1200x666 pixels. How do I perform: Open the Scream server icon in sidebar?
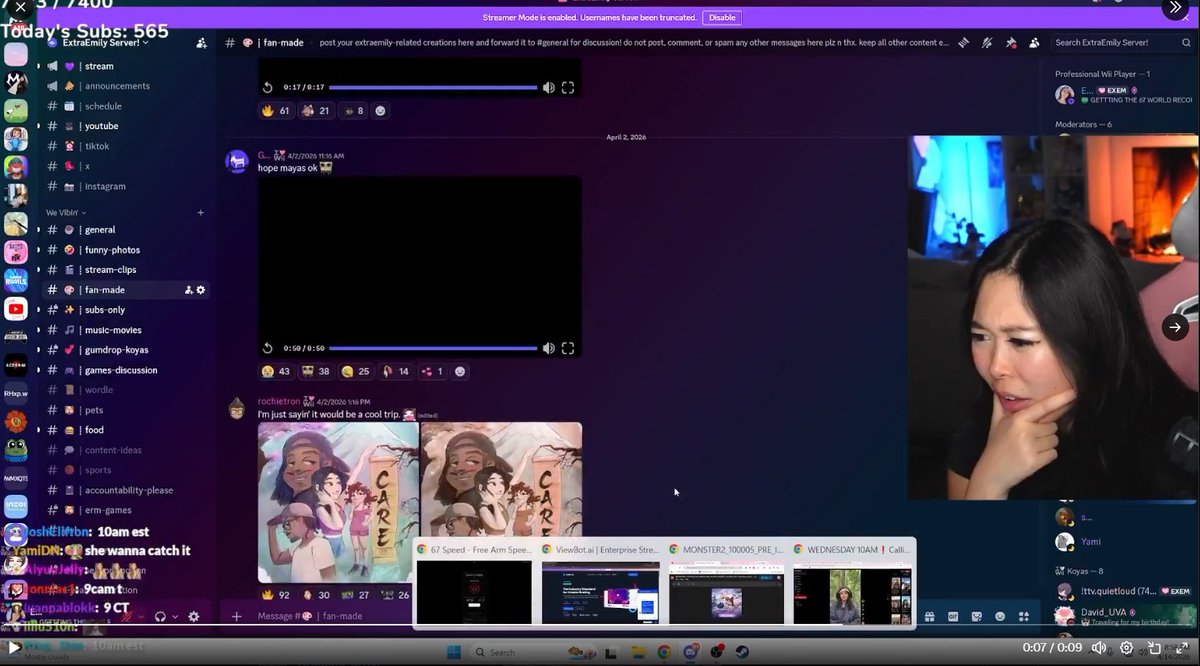tap(15, 365)
